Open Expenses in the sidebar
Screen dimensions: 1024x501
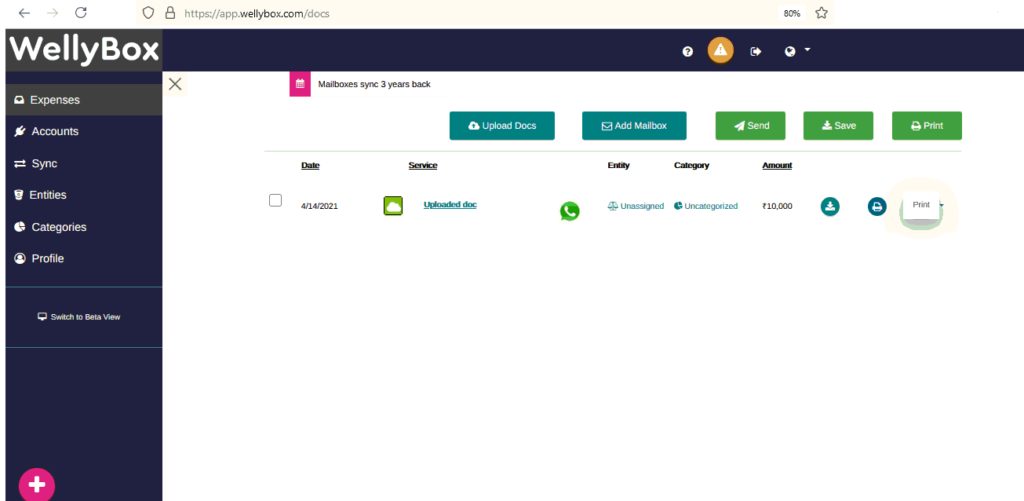click(x=84, y=100)
